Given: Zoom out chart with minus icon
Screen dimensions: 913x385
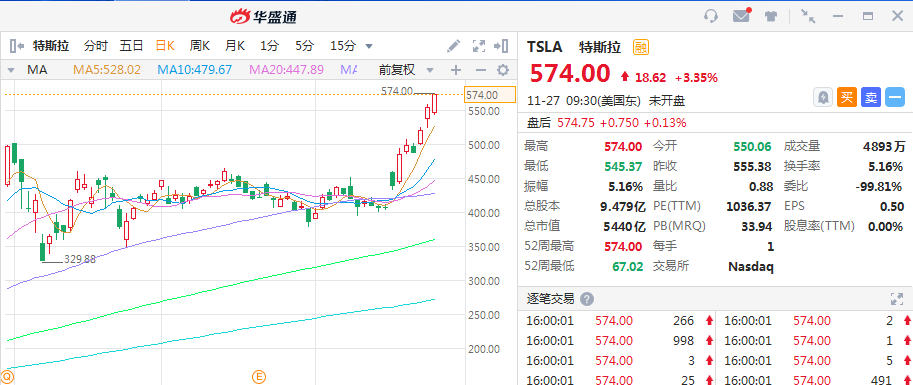Looking at the screenshot, I should (x=480, y=70).
